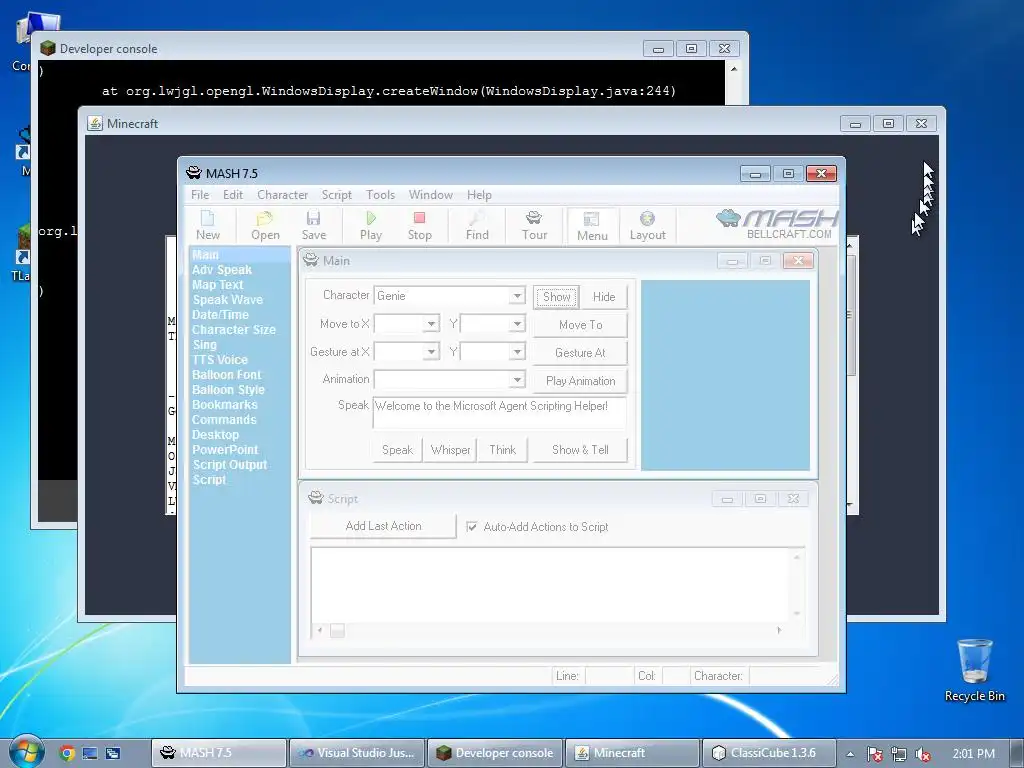1024x768 pixels.
Task: Click the Add Last Action button
Action: pos(383,526)
